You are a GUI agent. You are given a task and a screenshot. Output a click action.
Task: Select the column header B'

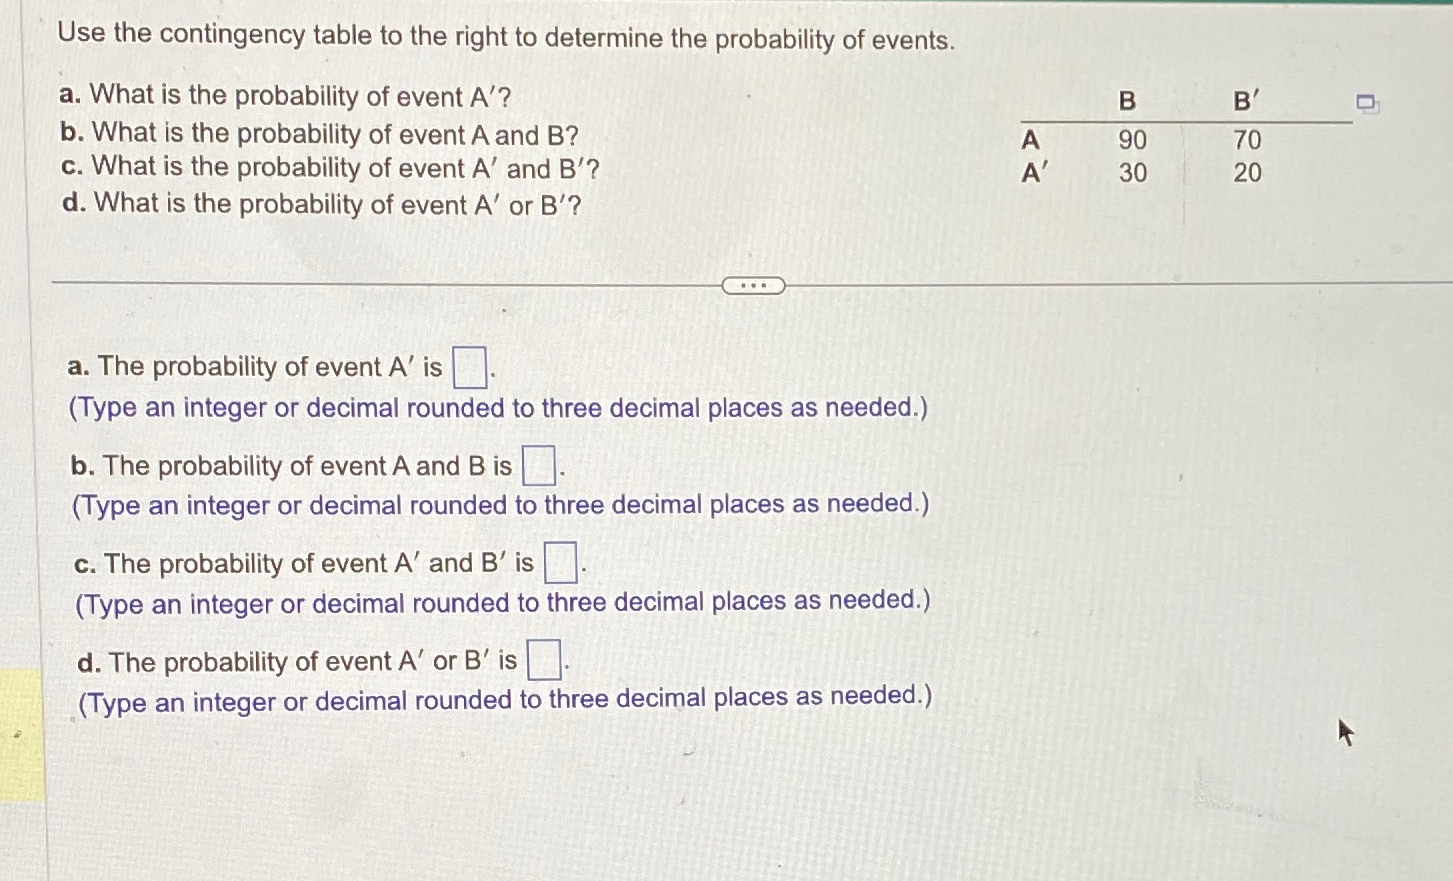coord(1243,101)
